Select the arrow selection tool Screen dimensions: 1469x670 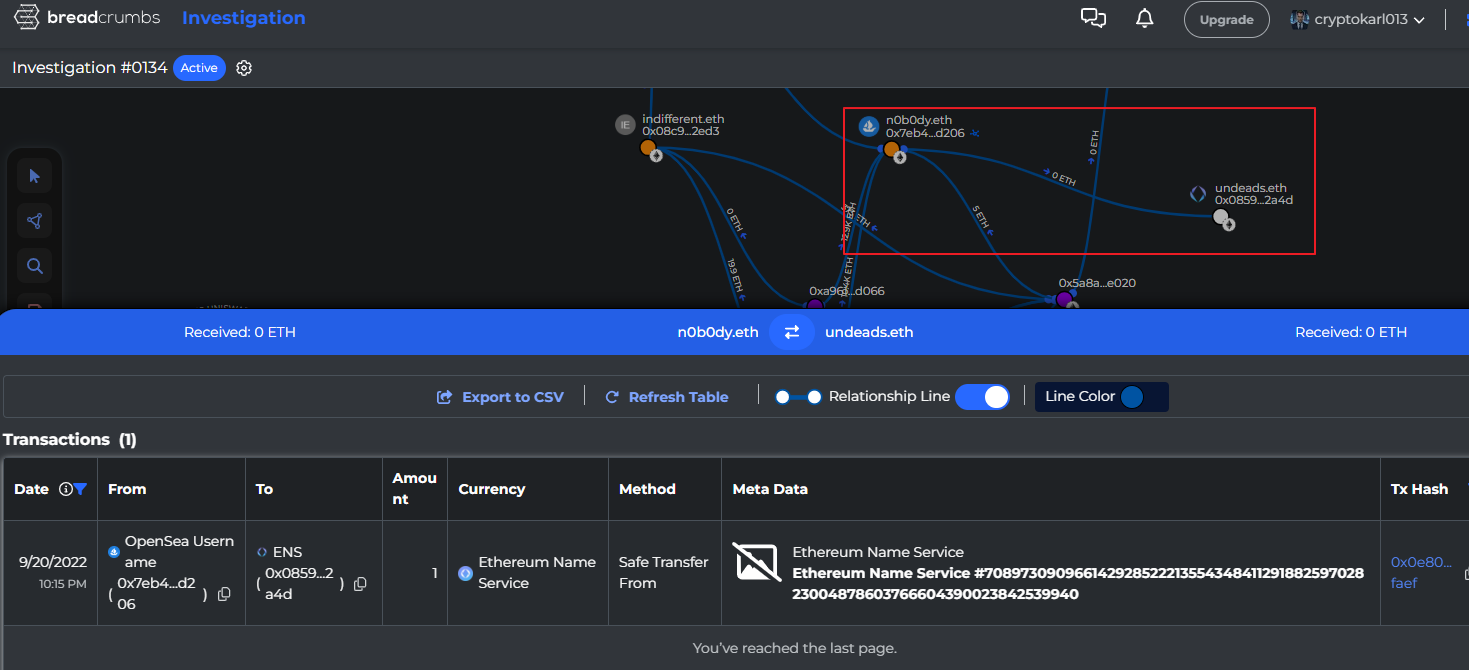point(34,175)
